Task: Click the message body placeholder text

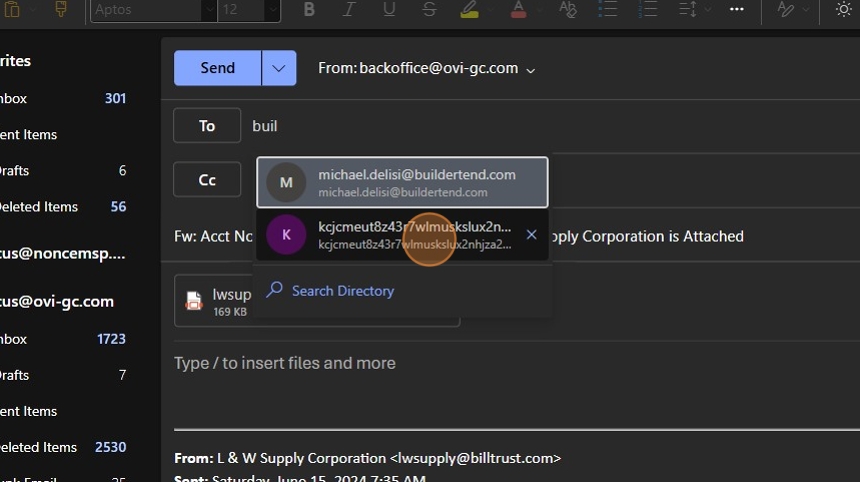Action: (x=285, y=363)
